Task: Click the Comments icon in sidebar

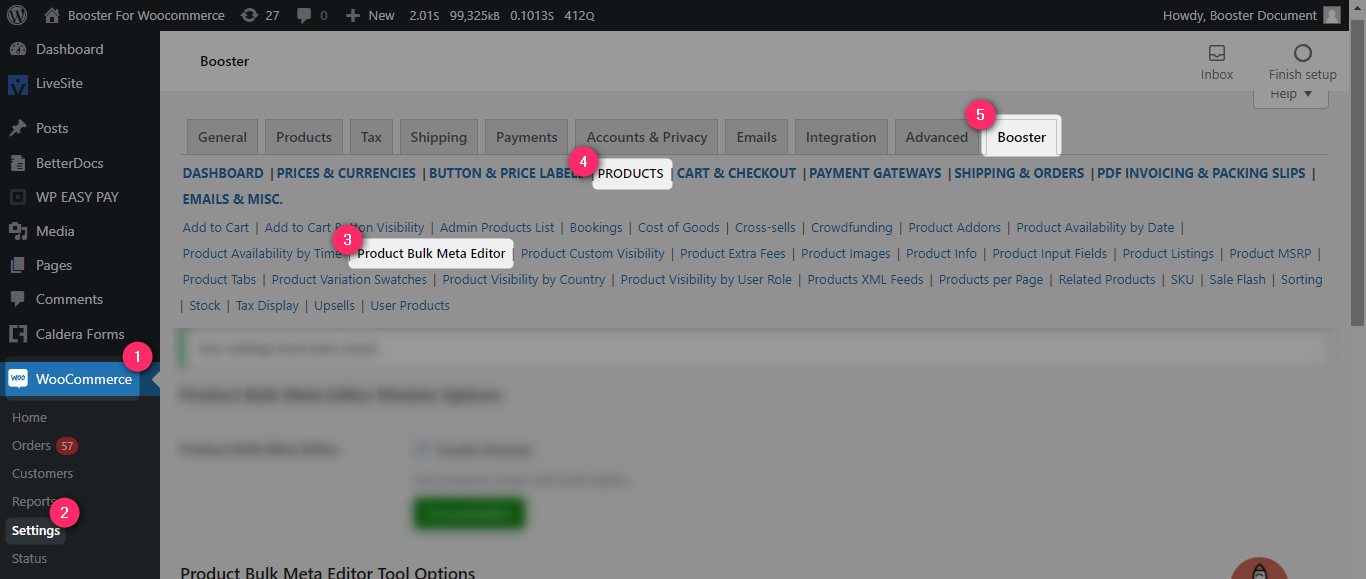Action: pyautogui.click(x=17, y=299)
